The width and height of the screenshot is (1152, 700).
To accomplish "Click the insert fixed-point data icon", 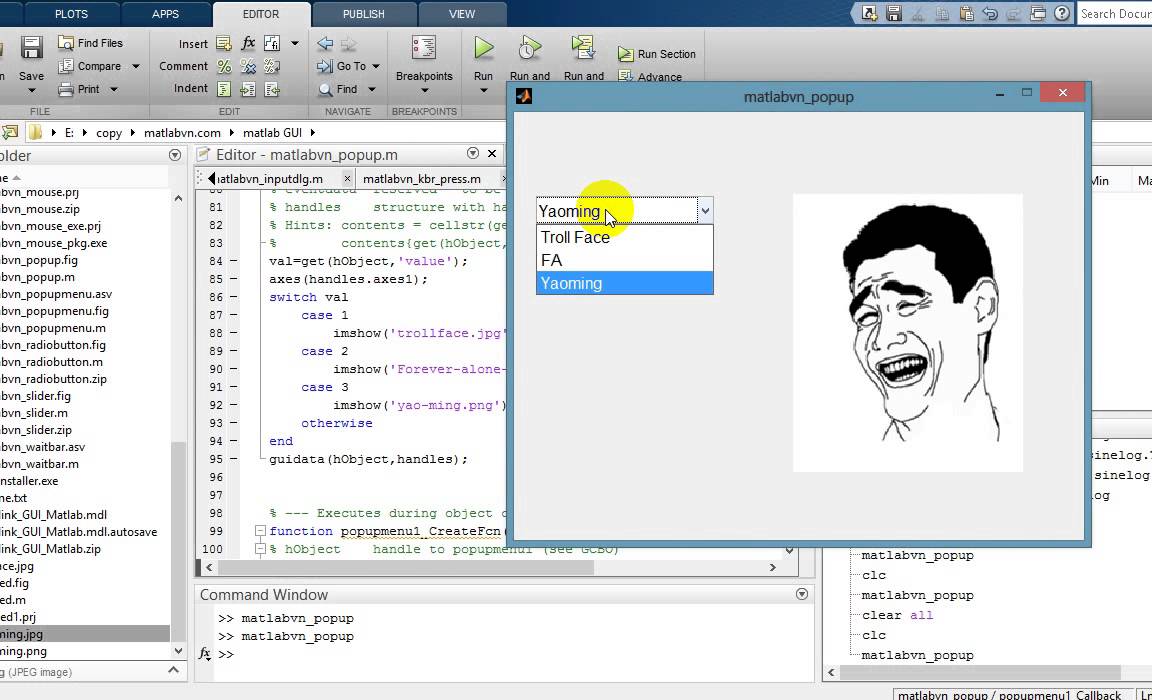I will pos(272,43).
